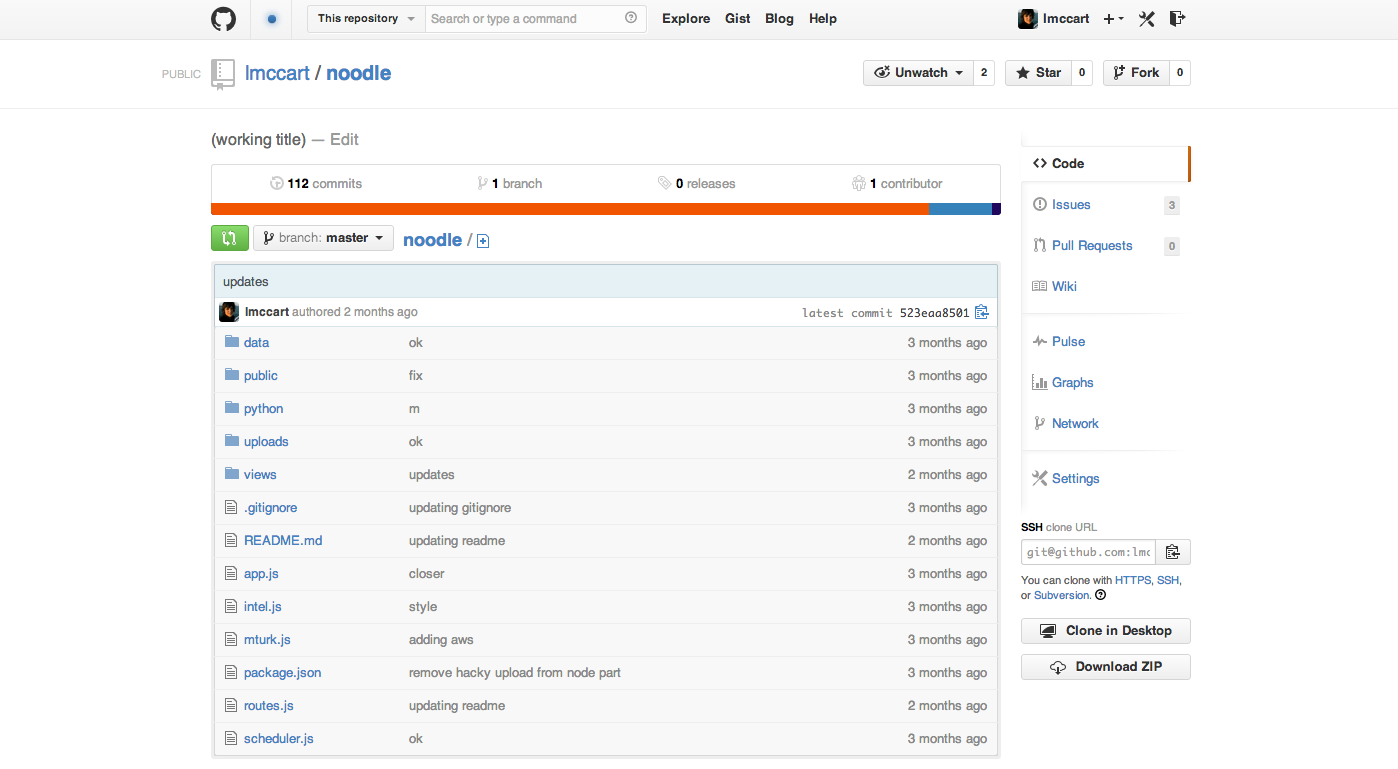1398x769 pixels.
Task: Open the Graphs tab
Action: pos(1105,383)
